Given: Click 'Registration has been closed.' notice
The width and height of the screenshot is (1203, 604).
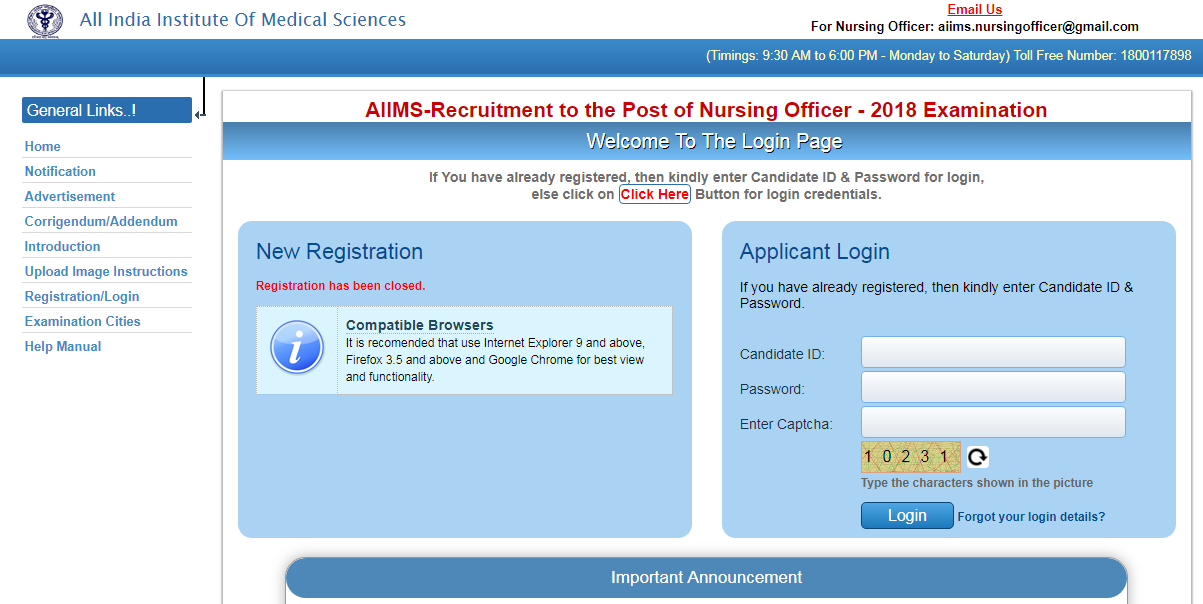Looking at the screenshot, I should point(341,286).
